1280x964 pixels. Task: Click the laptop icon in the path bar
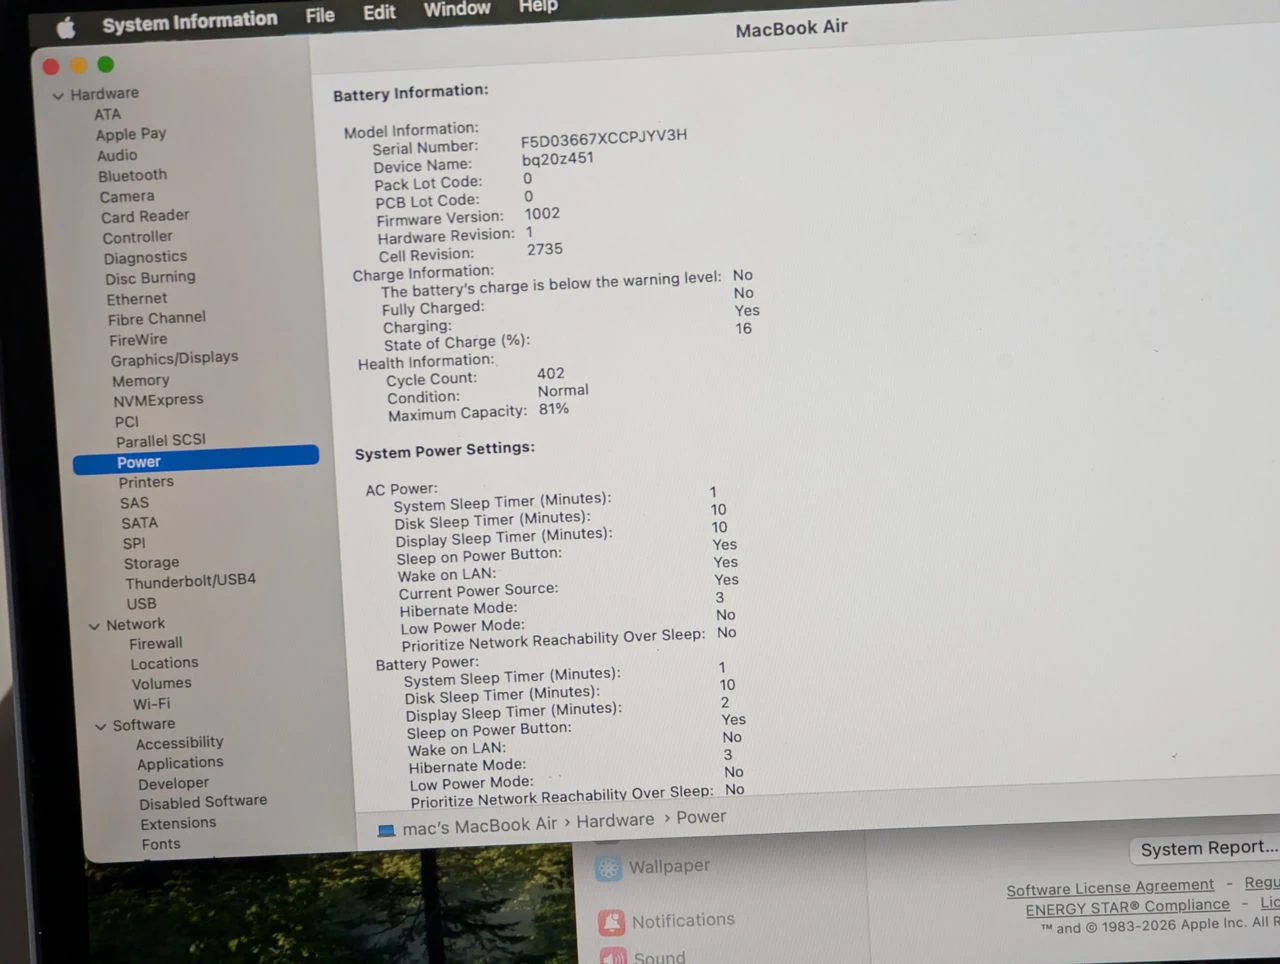(386, 830)
